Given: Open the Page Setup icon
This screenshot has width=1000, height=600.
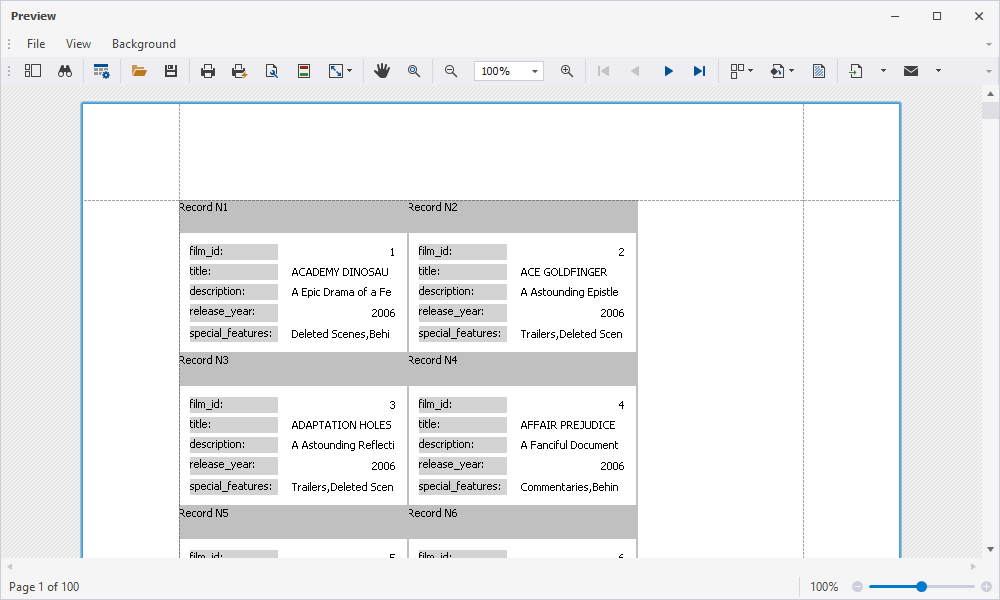Looking at the screenshot, I should click(x=272, y=71).
